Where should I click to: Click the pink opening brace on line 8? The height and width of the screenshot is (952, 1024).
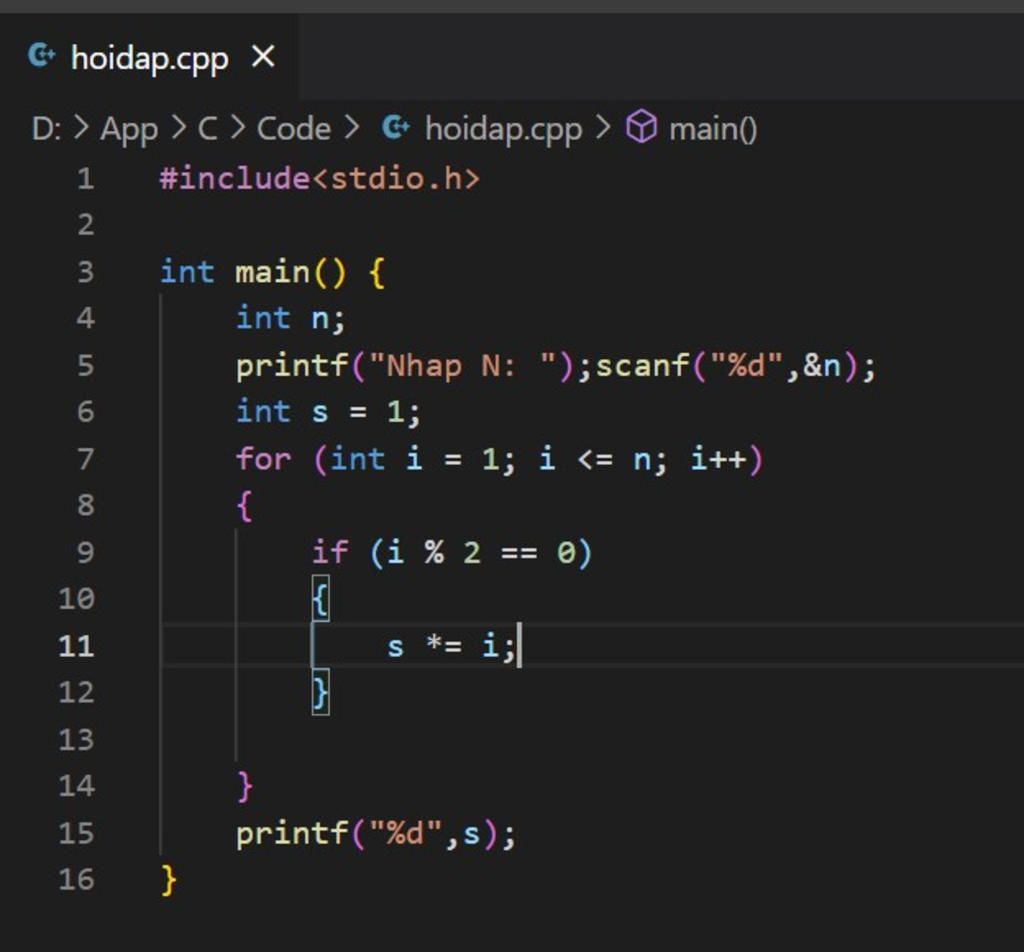(245, 506)
